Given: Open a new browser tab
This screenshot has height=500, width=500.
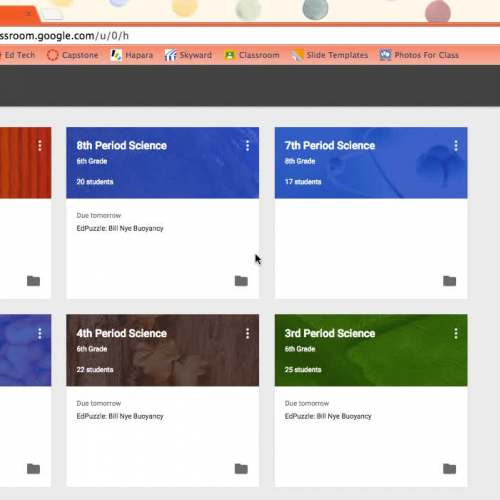Looking at the screenshot, I should click(53, 14).
